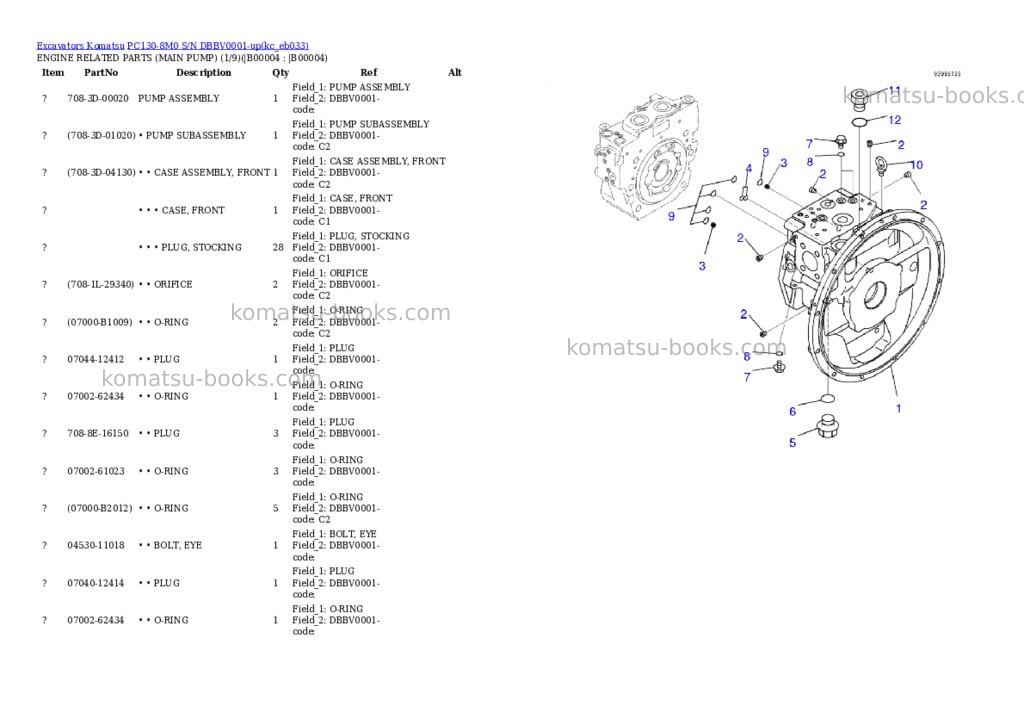Screen dimensions: 1024x725
Task: Click callout number 12 in the diagram
Action: pyautogui.click(x=895, y=120)
